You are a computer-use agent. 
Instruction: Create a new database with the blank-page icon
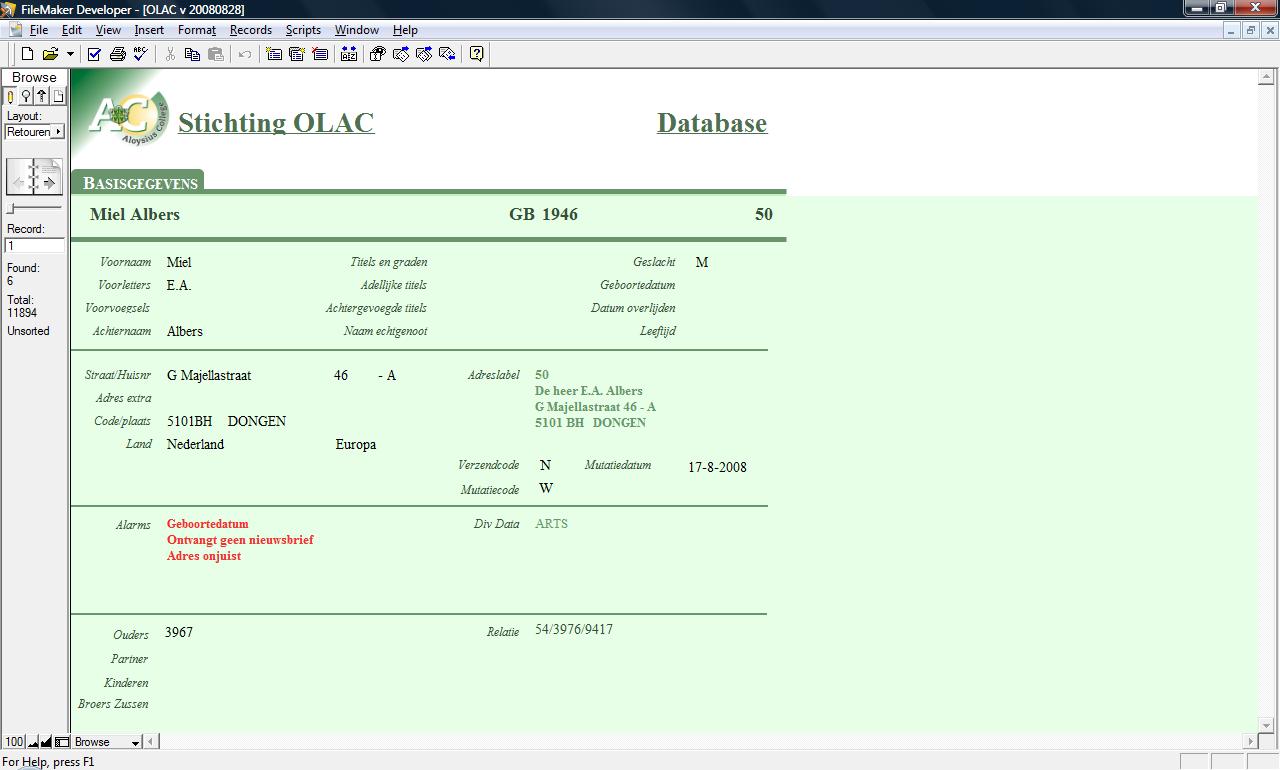pyautogui.click(x=28, y=54)
